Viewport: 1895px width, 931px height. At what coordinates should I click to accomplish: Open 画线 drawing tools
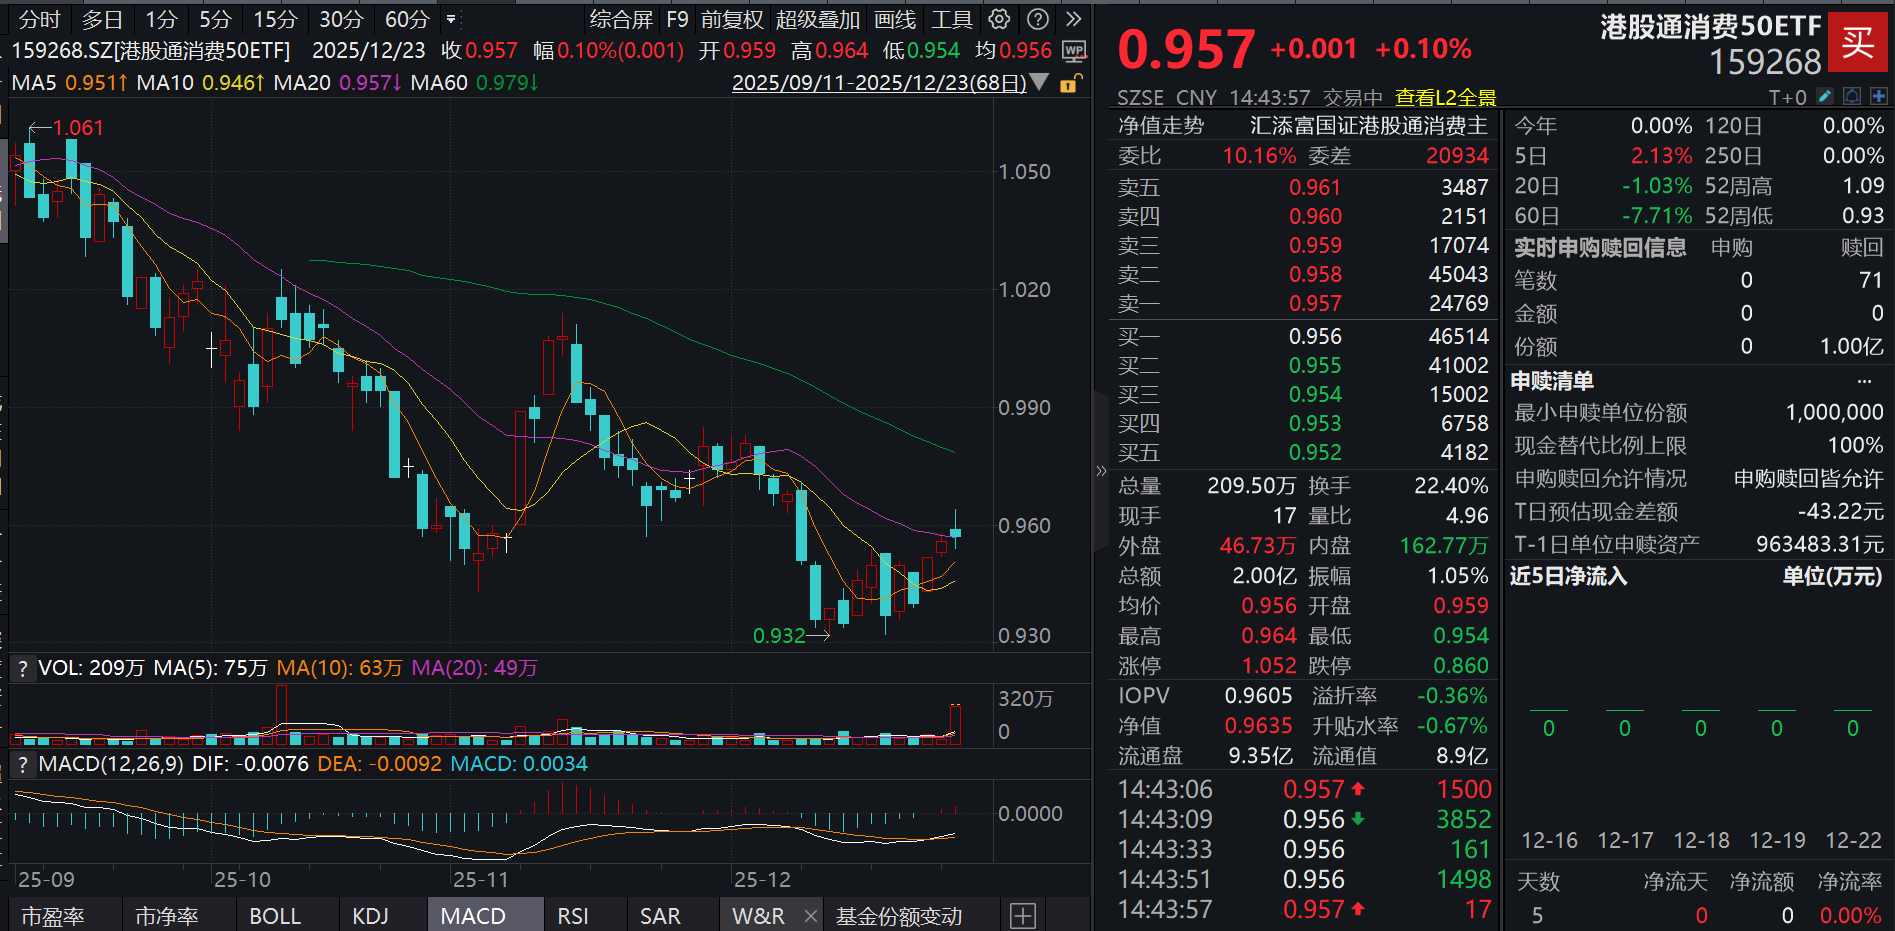(895, 19)
